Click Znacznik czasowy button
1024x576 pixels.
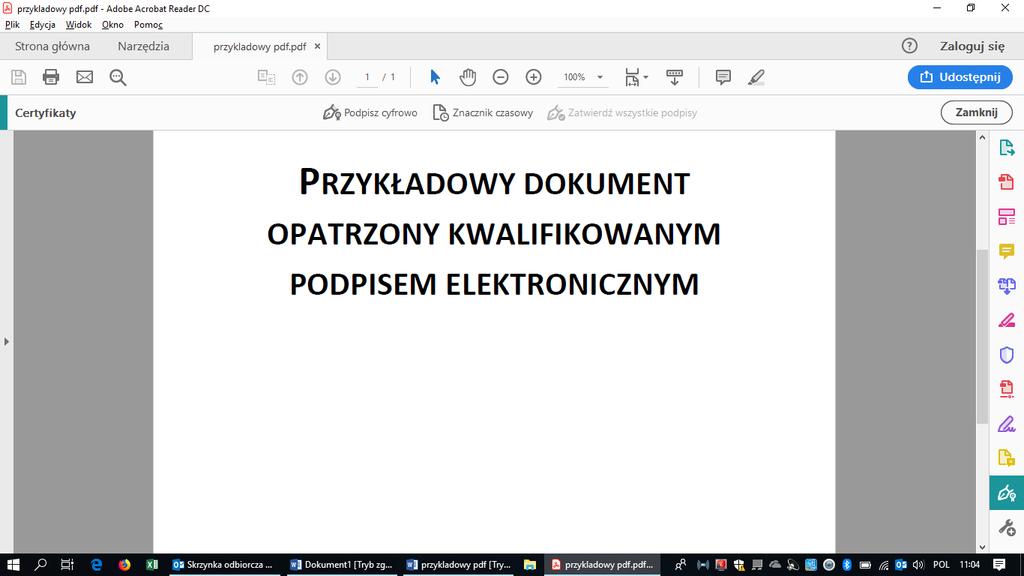[x=483, y=113]
